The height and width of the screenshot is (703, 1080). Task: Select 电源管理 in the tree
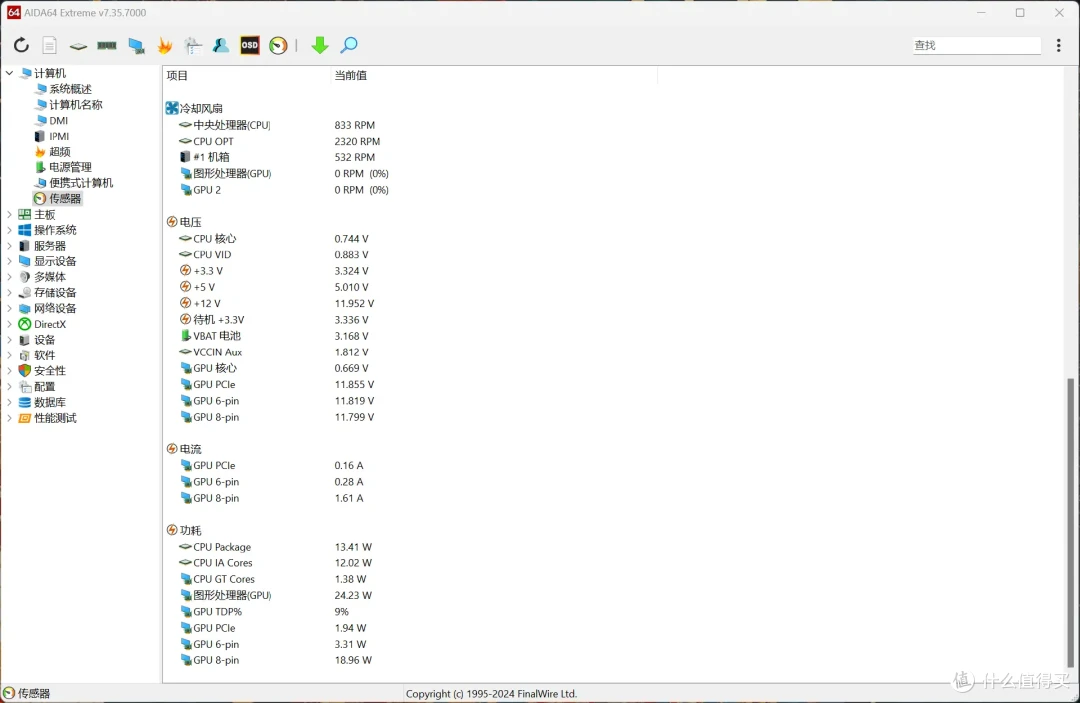[x=70, y=167]
